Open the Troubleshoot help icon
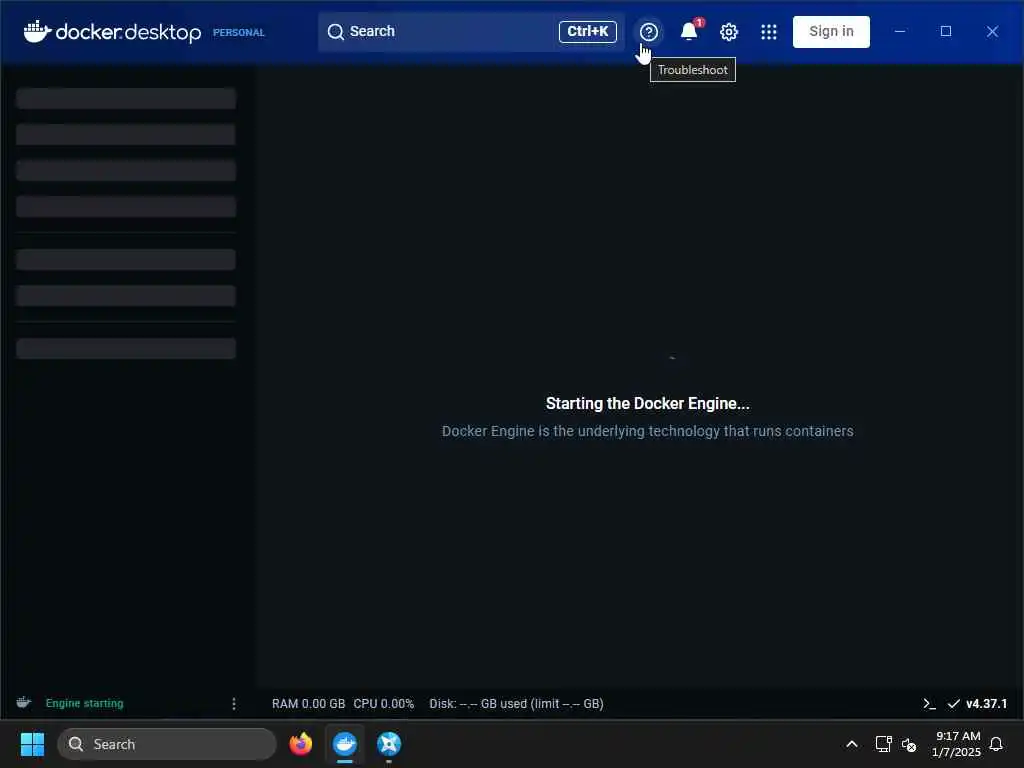This screenshot has height=768, width=1024. click(x=648, y=31)
